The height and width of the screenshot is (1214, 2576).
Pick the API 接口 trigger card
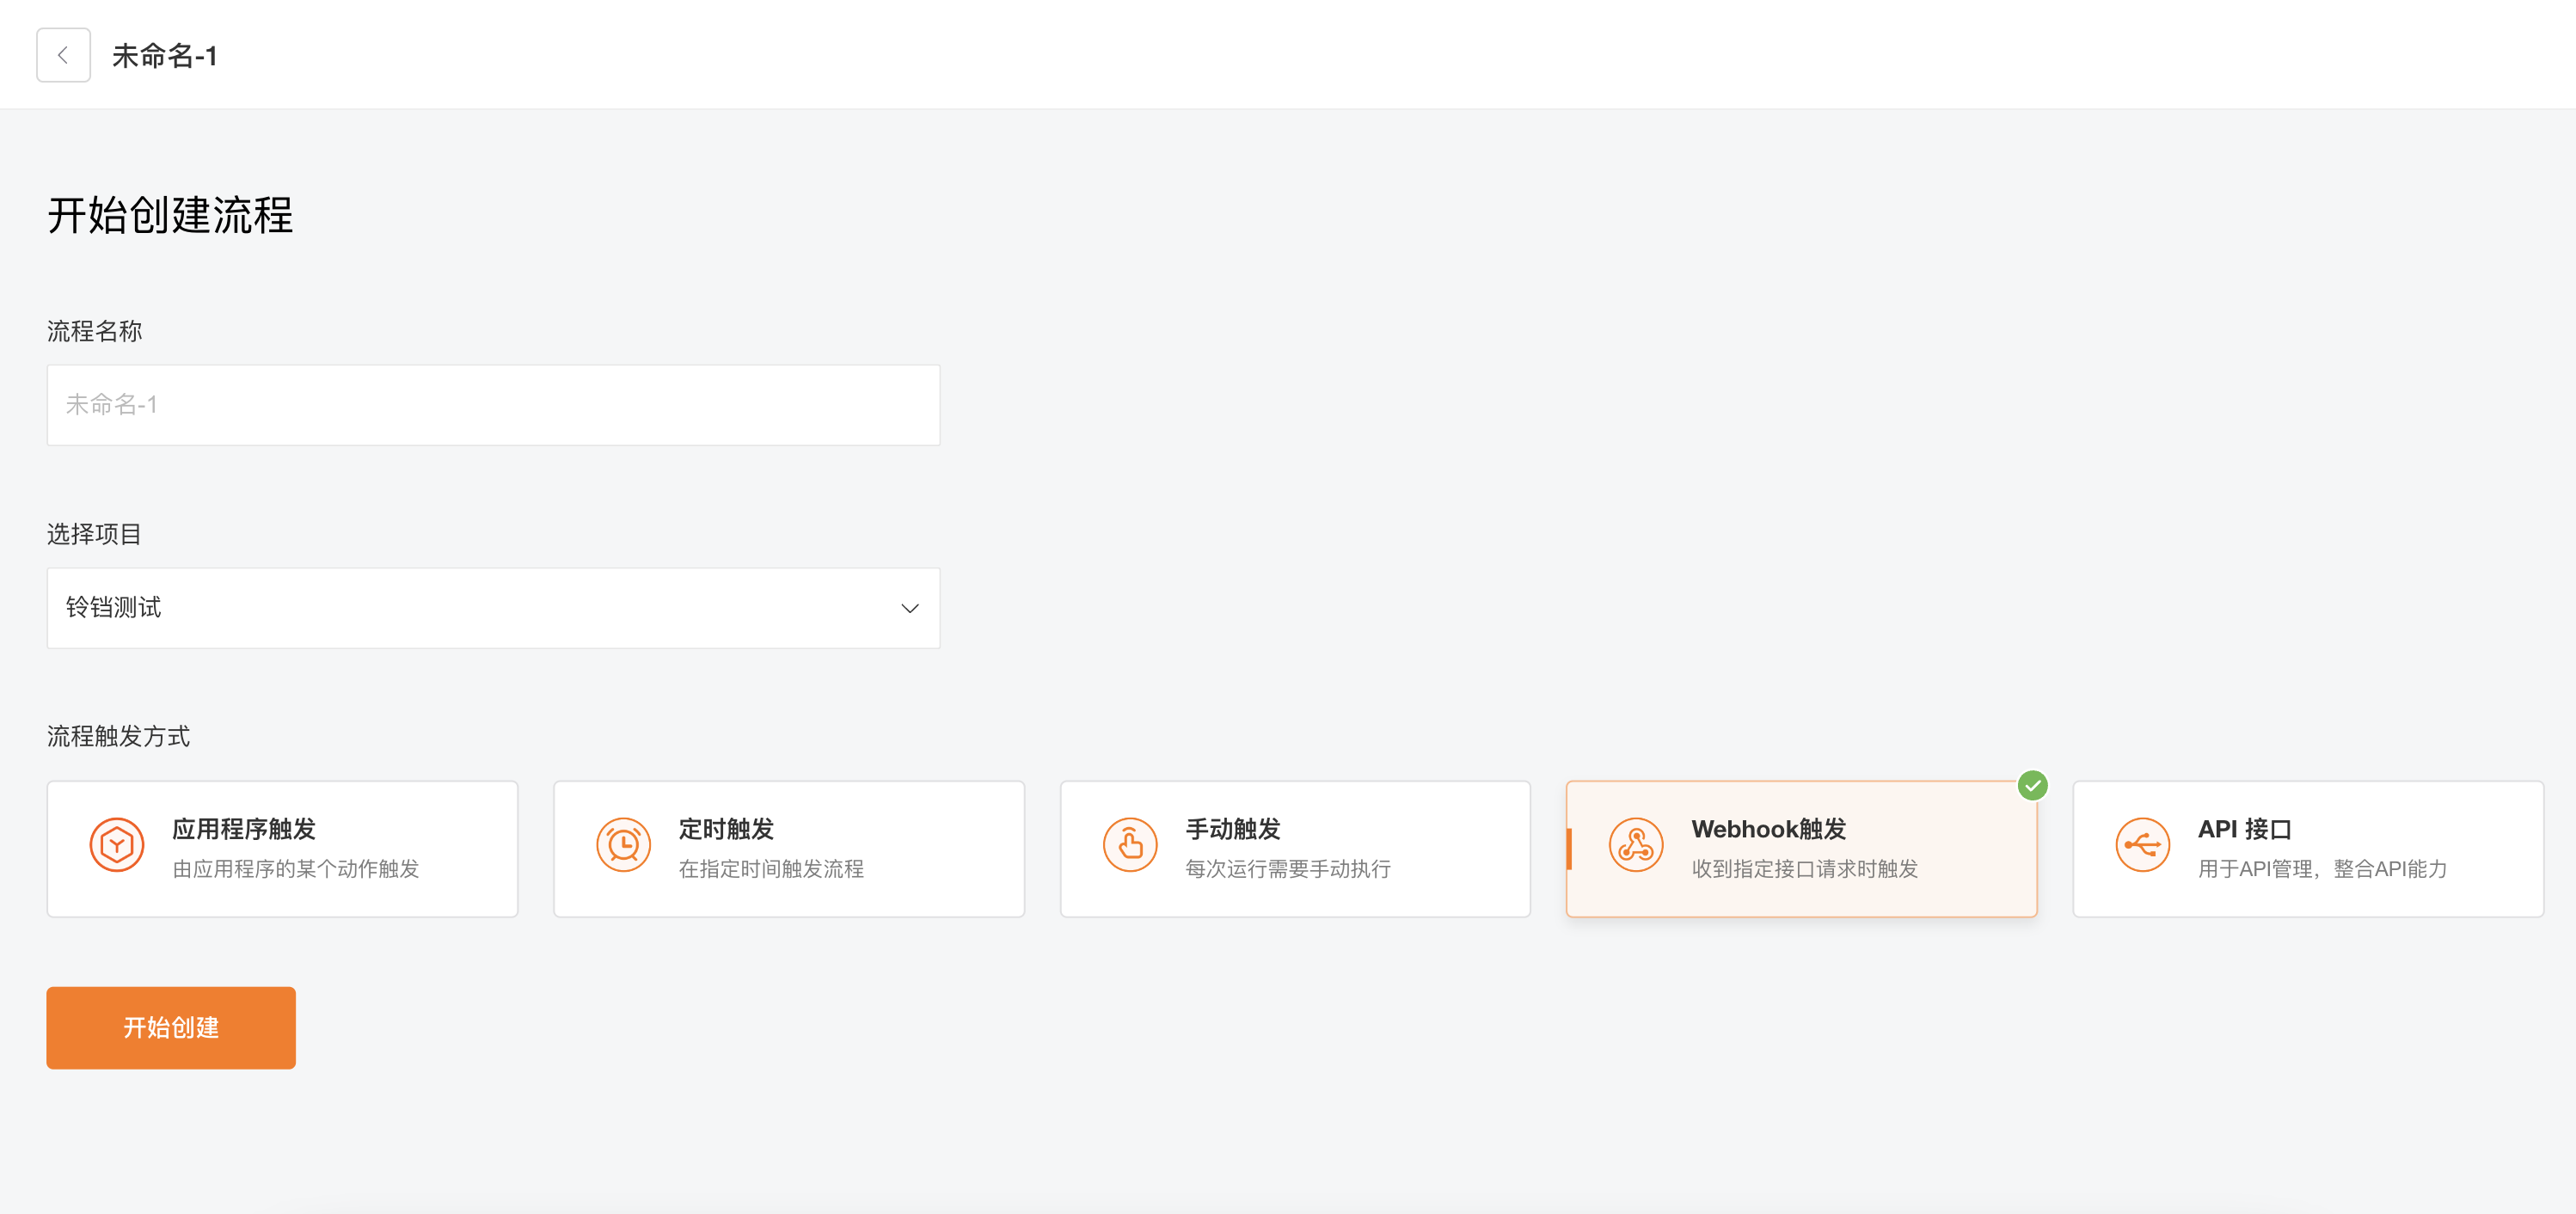click(2308, 849)
